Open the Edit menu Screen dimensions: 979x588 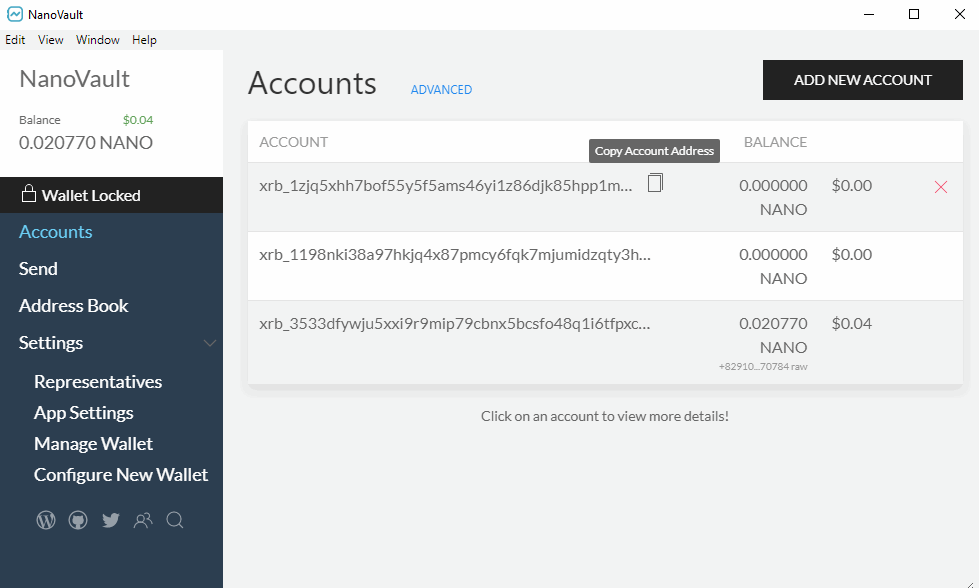click(15, 40)
